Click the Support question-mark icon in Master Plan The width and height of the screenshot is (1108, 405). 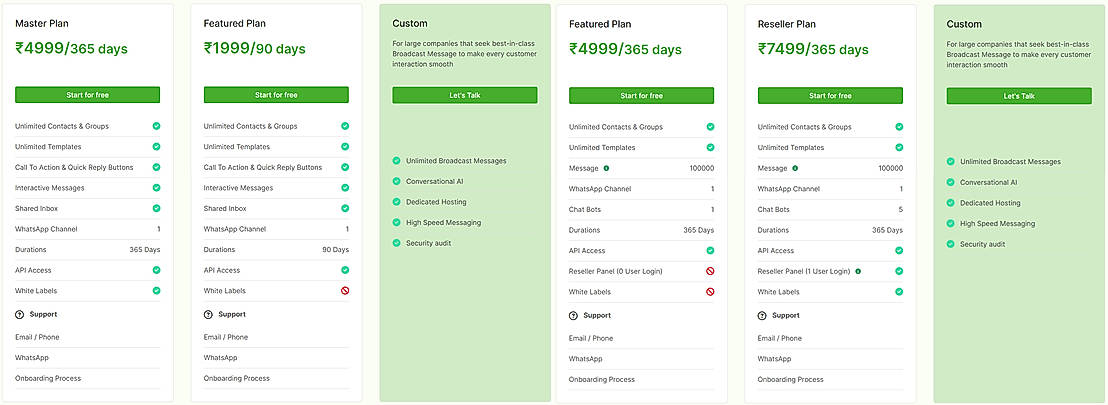pos(20,314)
